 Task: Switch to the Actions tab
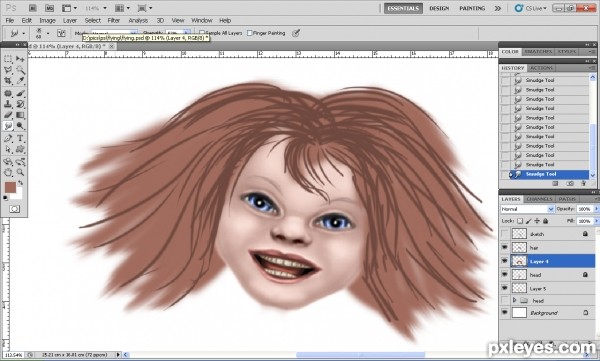541,68
